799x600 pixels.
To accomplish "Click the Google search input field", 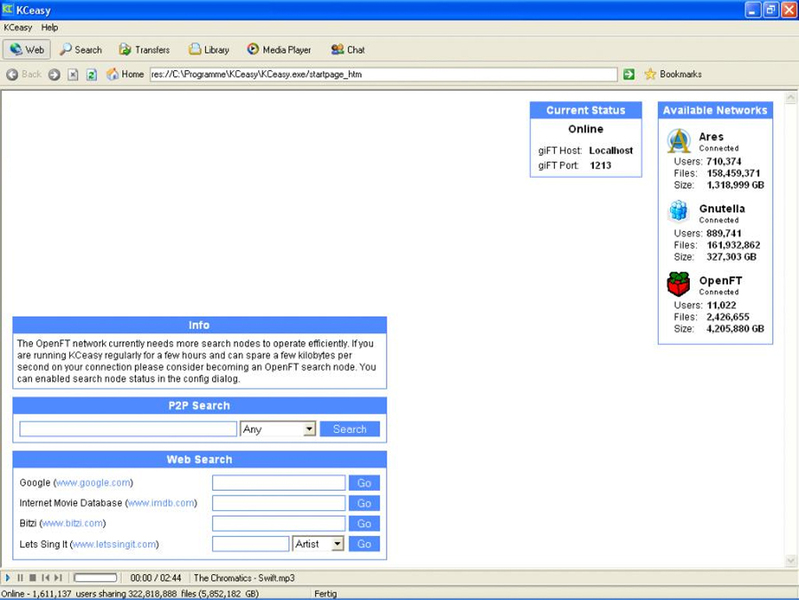I will [x=279, y=483].
